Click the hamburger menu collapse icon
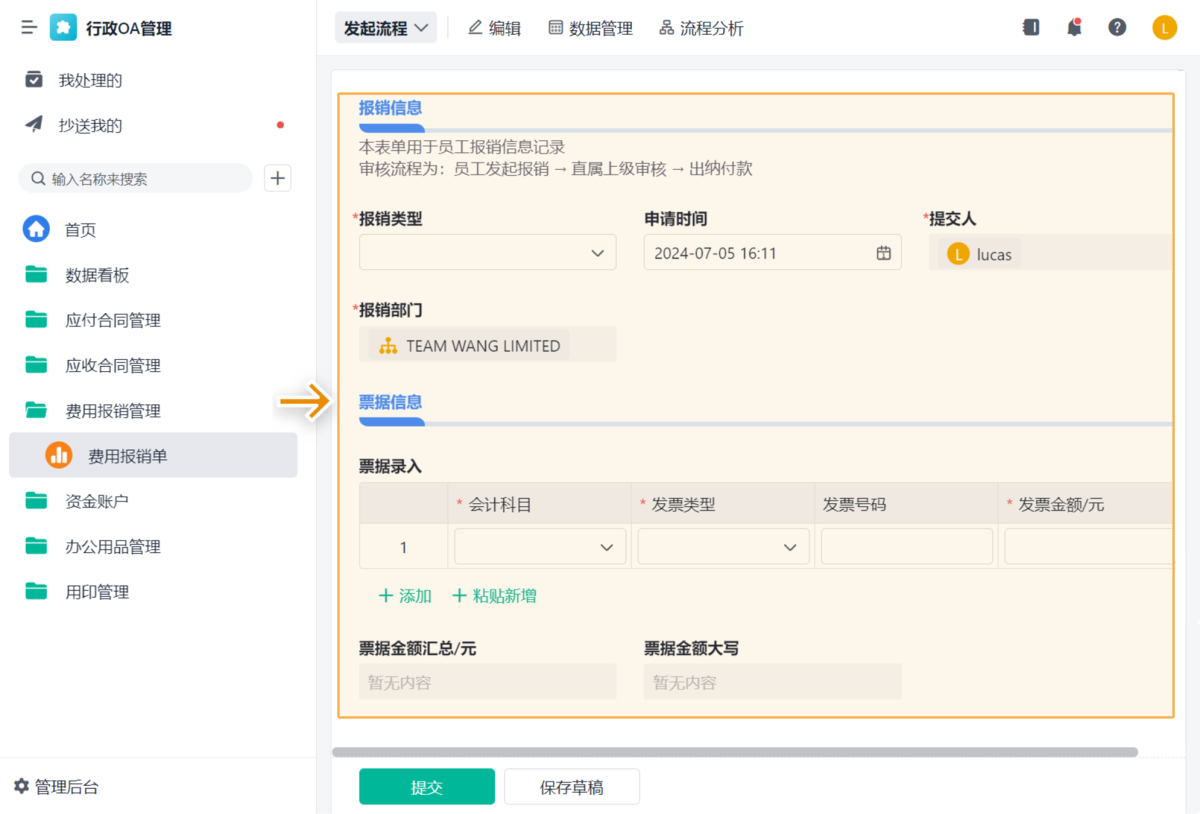Screen dimensions: 1200x814 pos(29,28)
